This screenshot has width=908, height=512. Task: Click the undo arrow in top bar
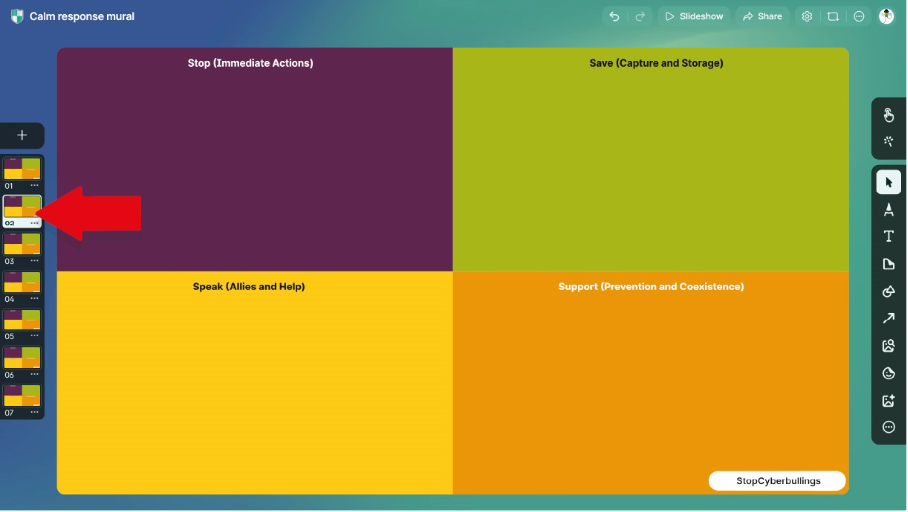coord(614,17)
